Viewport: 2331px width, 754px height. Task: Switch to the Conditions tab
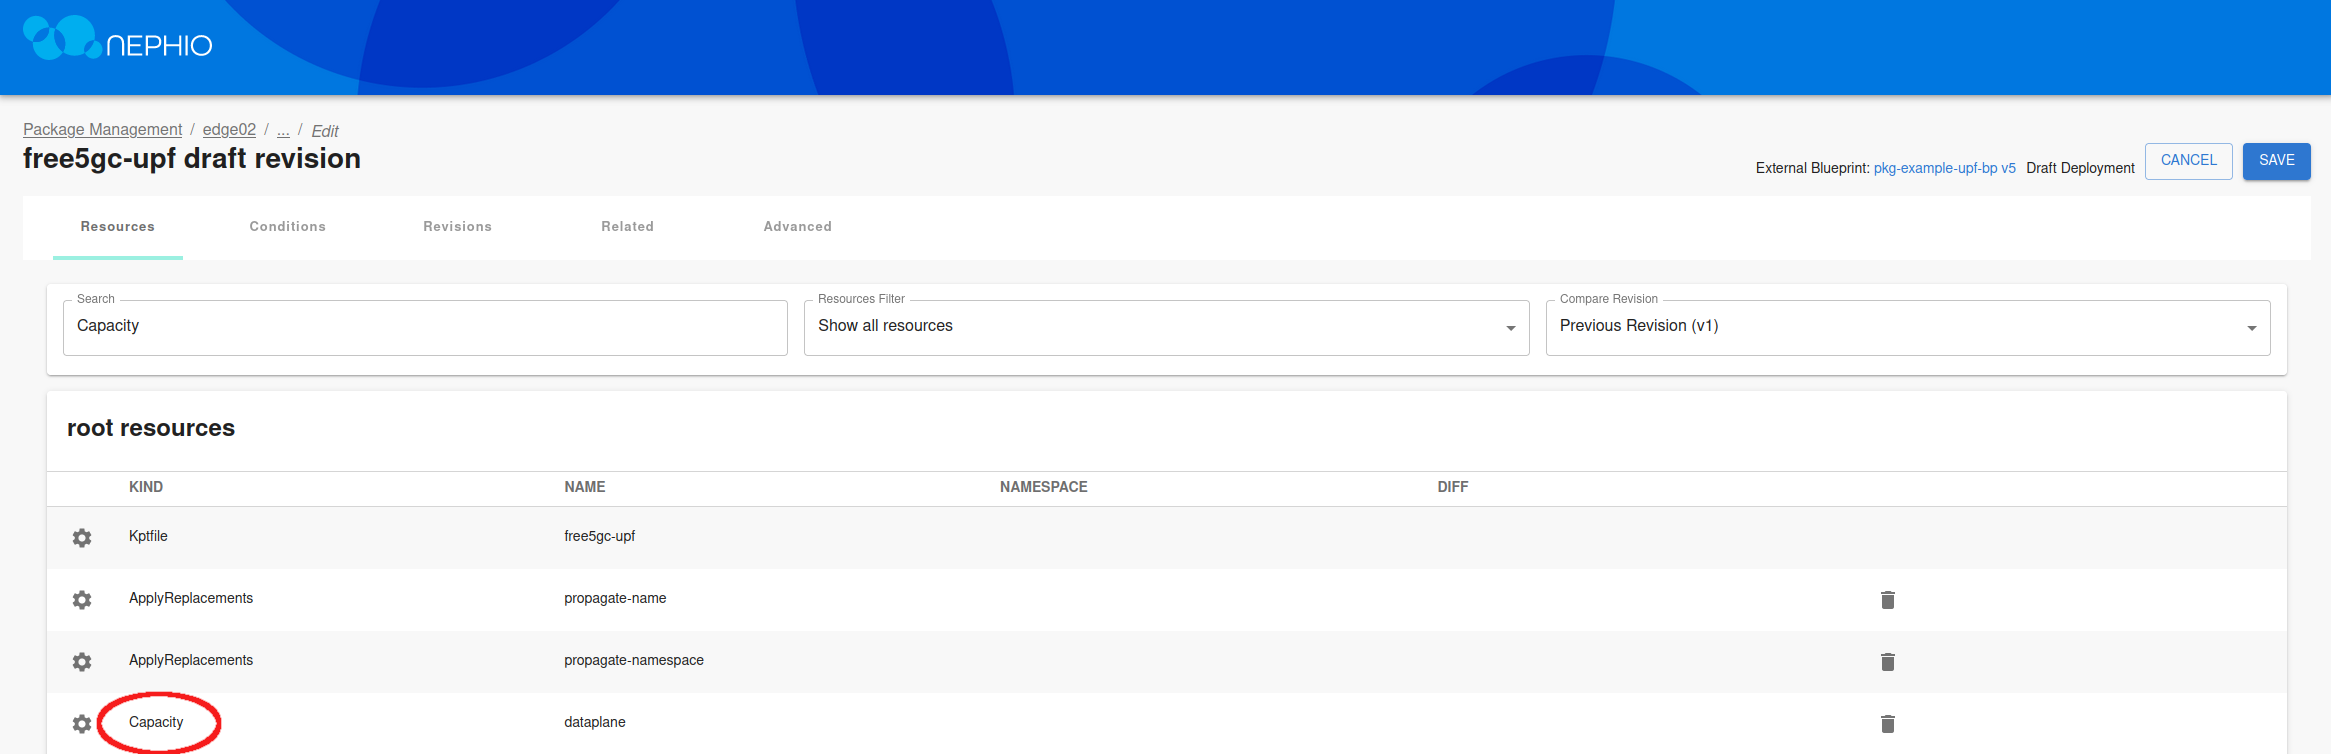click(287, 227)
